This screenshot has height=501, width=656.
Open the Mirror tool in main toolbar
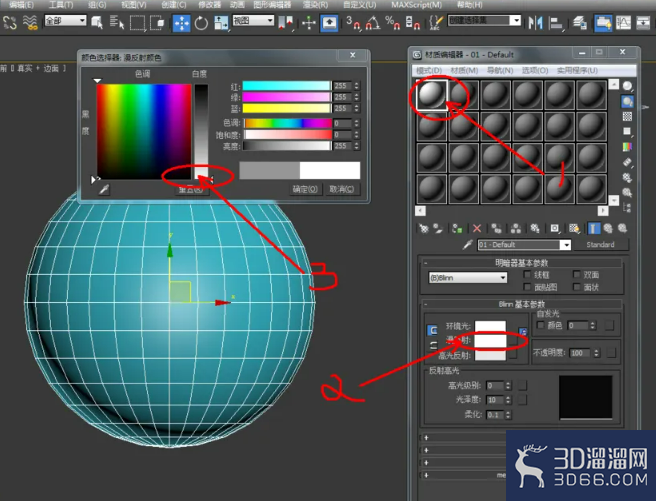[x=535, y=23]
